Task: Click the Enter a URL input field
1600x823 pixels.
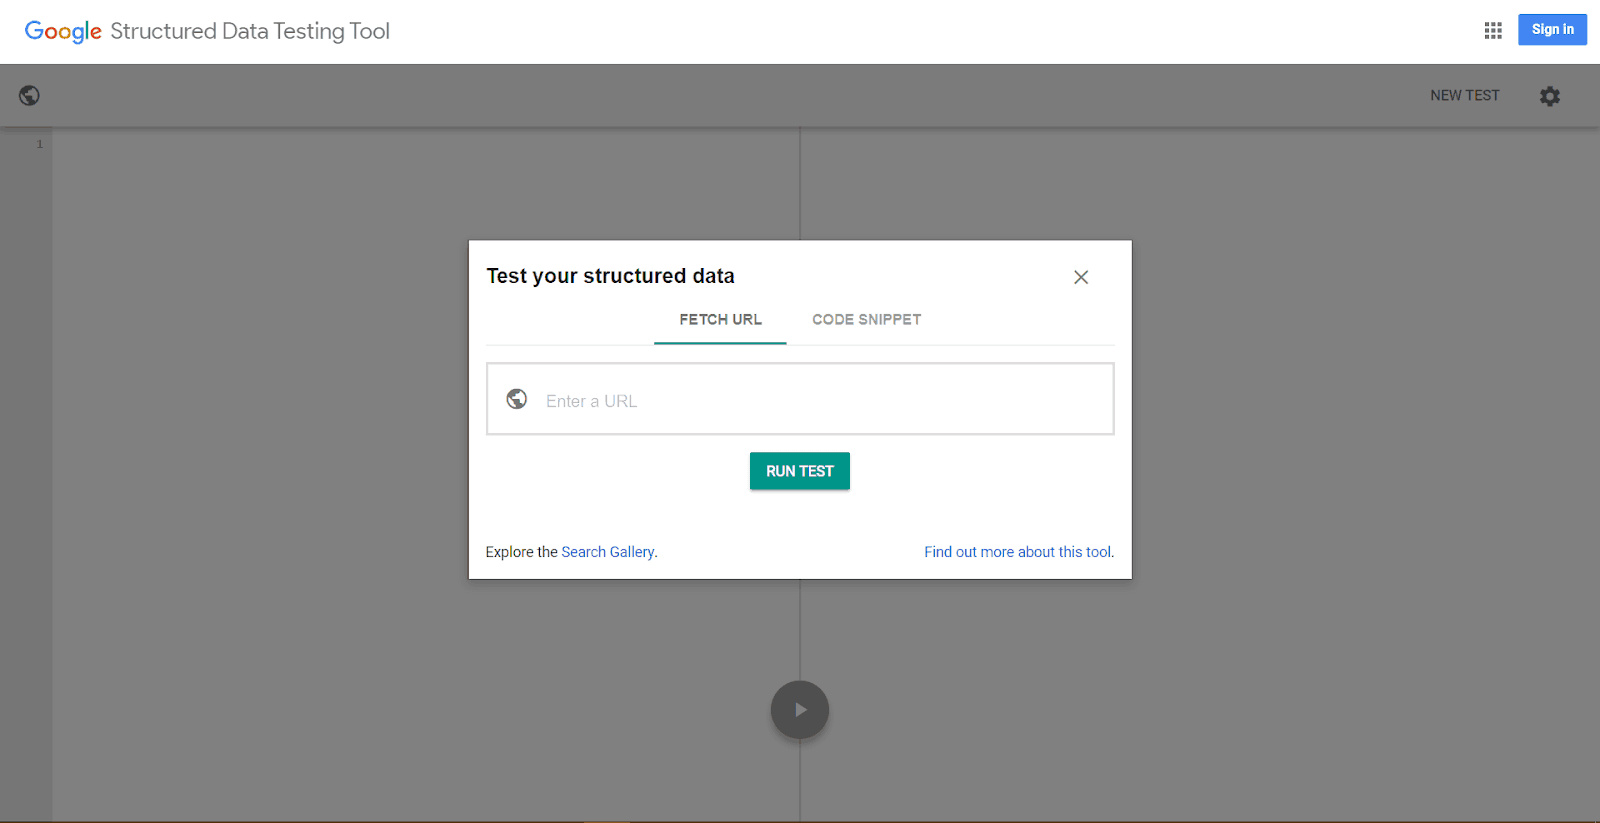Action: (x=800, y=399)
